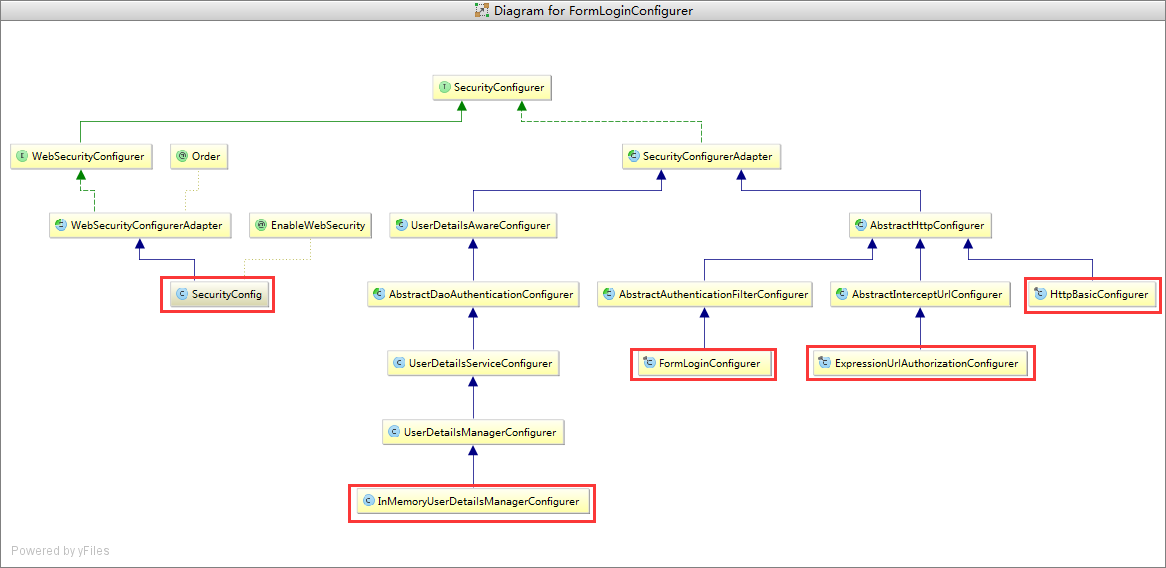Select the ExpressionUrlAuthorizationConfigurer node label
The height and width of the screenshot is (568, 1166).
(x=926, y=364)
